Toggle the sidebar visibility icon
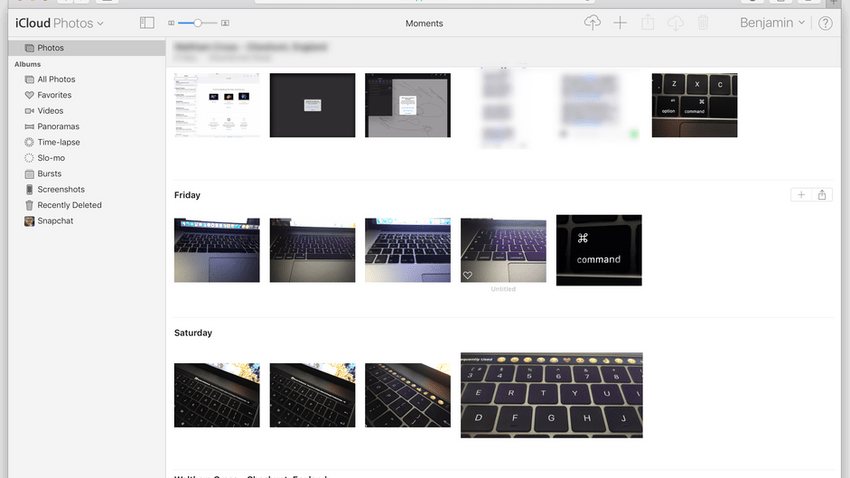 tap(147, 23)
